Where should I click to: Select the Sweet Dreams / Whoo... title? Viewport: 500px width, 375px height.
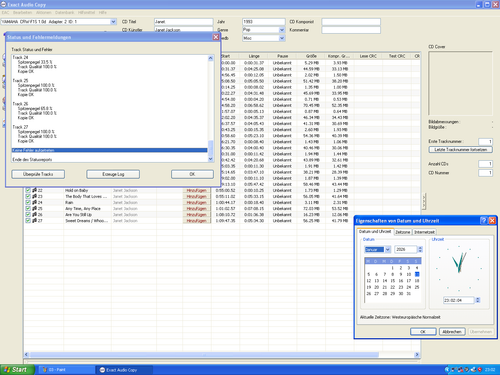(86, 221)
